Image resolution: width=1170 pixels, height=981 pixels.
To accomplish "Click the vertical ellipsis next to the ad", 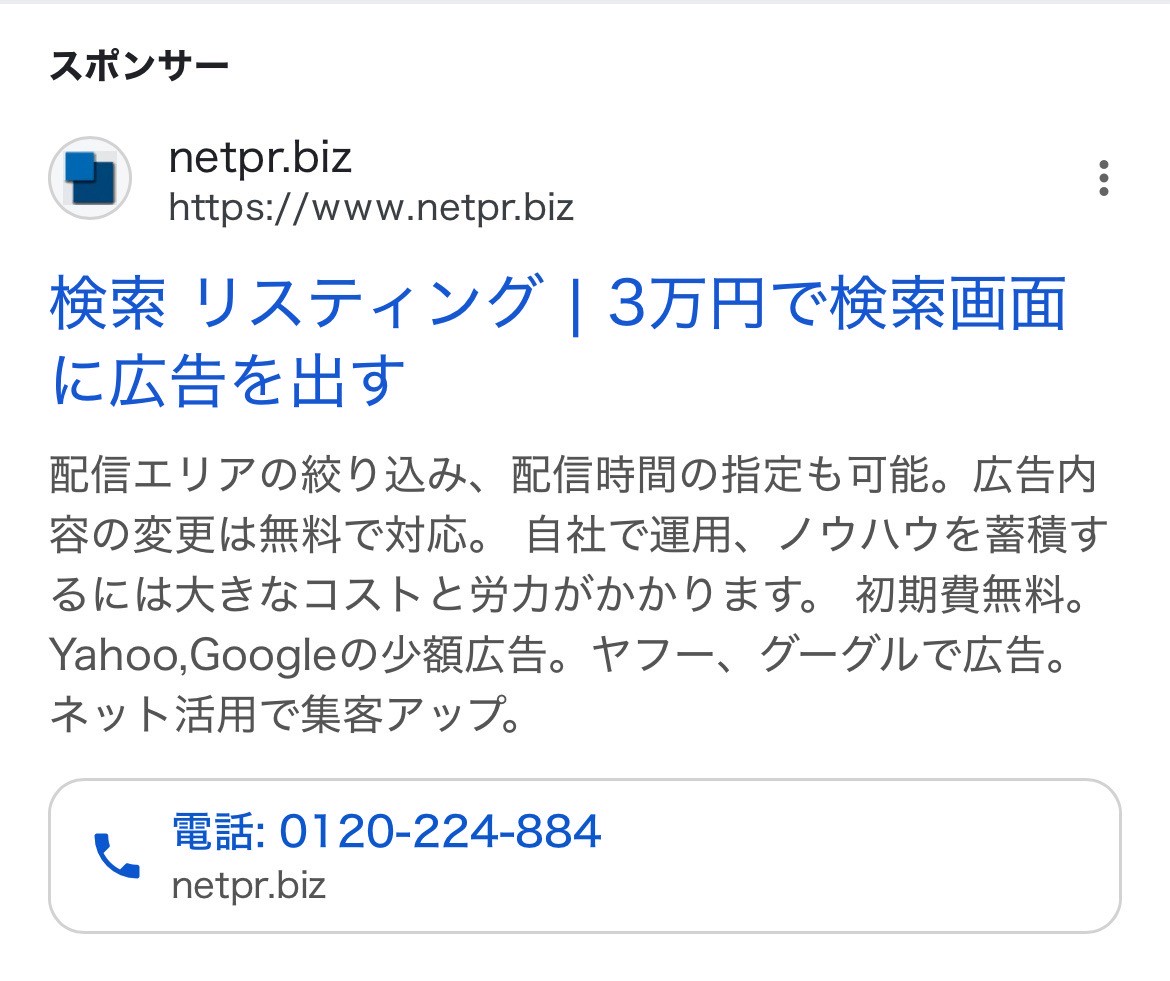I will pos(1104,178).
